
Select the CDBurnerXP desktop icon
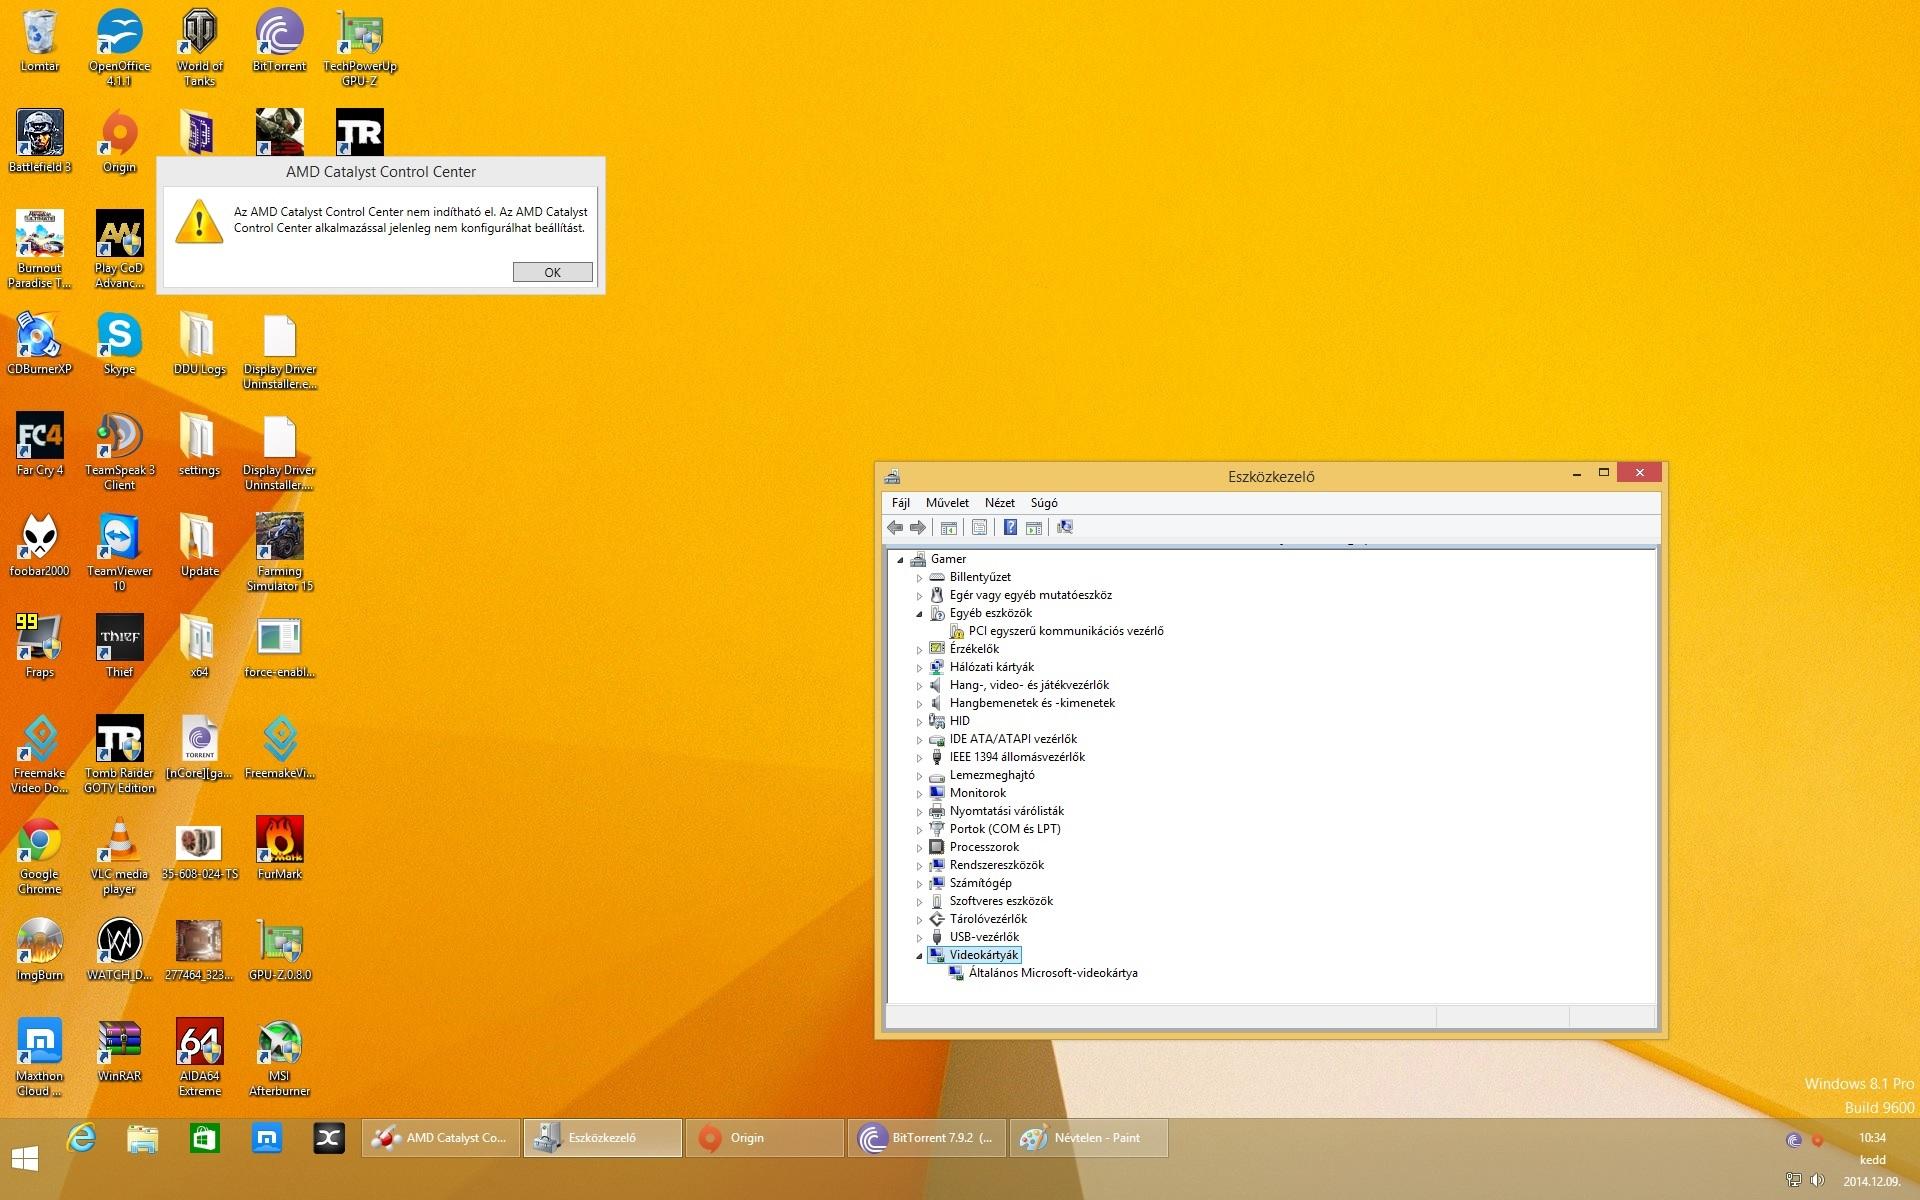(40, 343)
